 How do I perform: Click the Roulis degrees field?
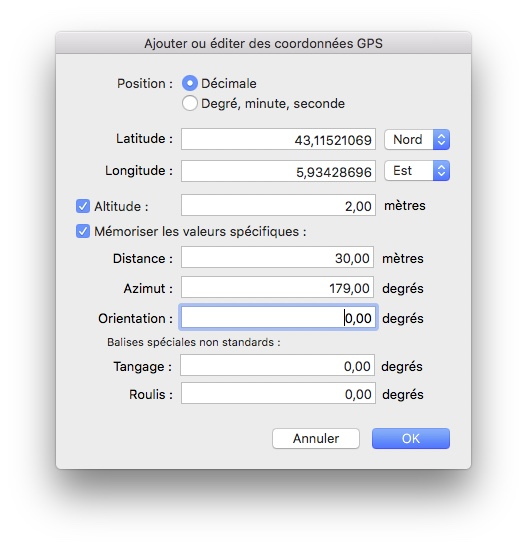tap(278, 394)
